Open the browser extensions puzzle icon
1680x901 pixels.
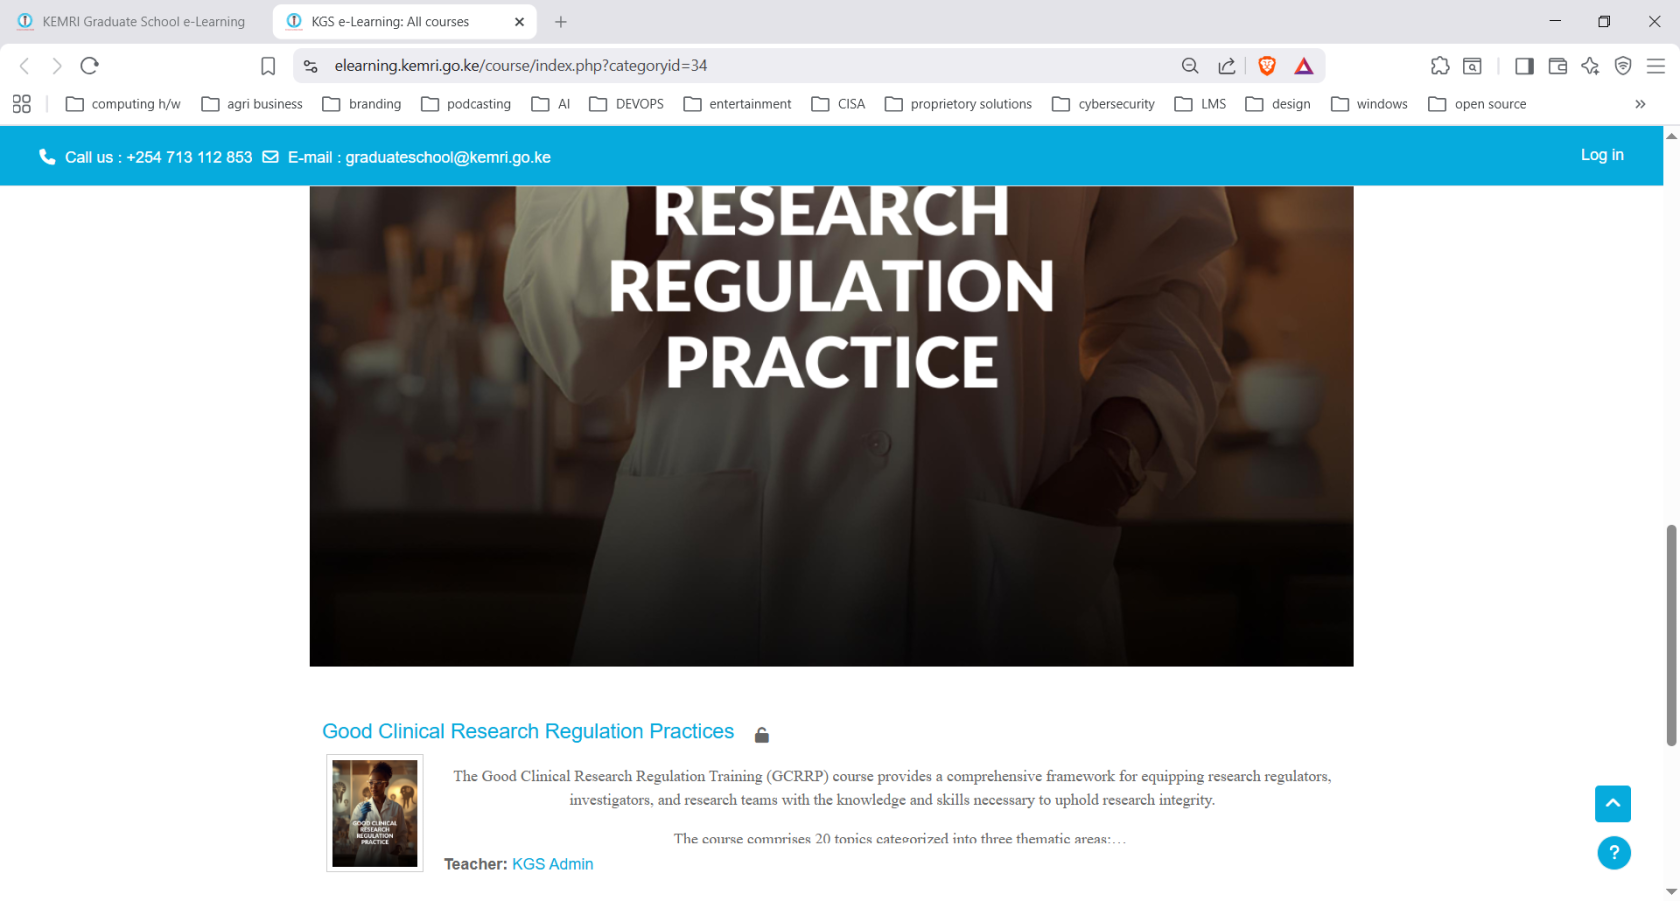pos(1440,65)
